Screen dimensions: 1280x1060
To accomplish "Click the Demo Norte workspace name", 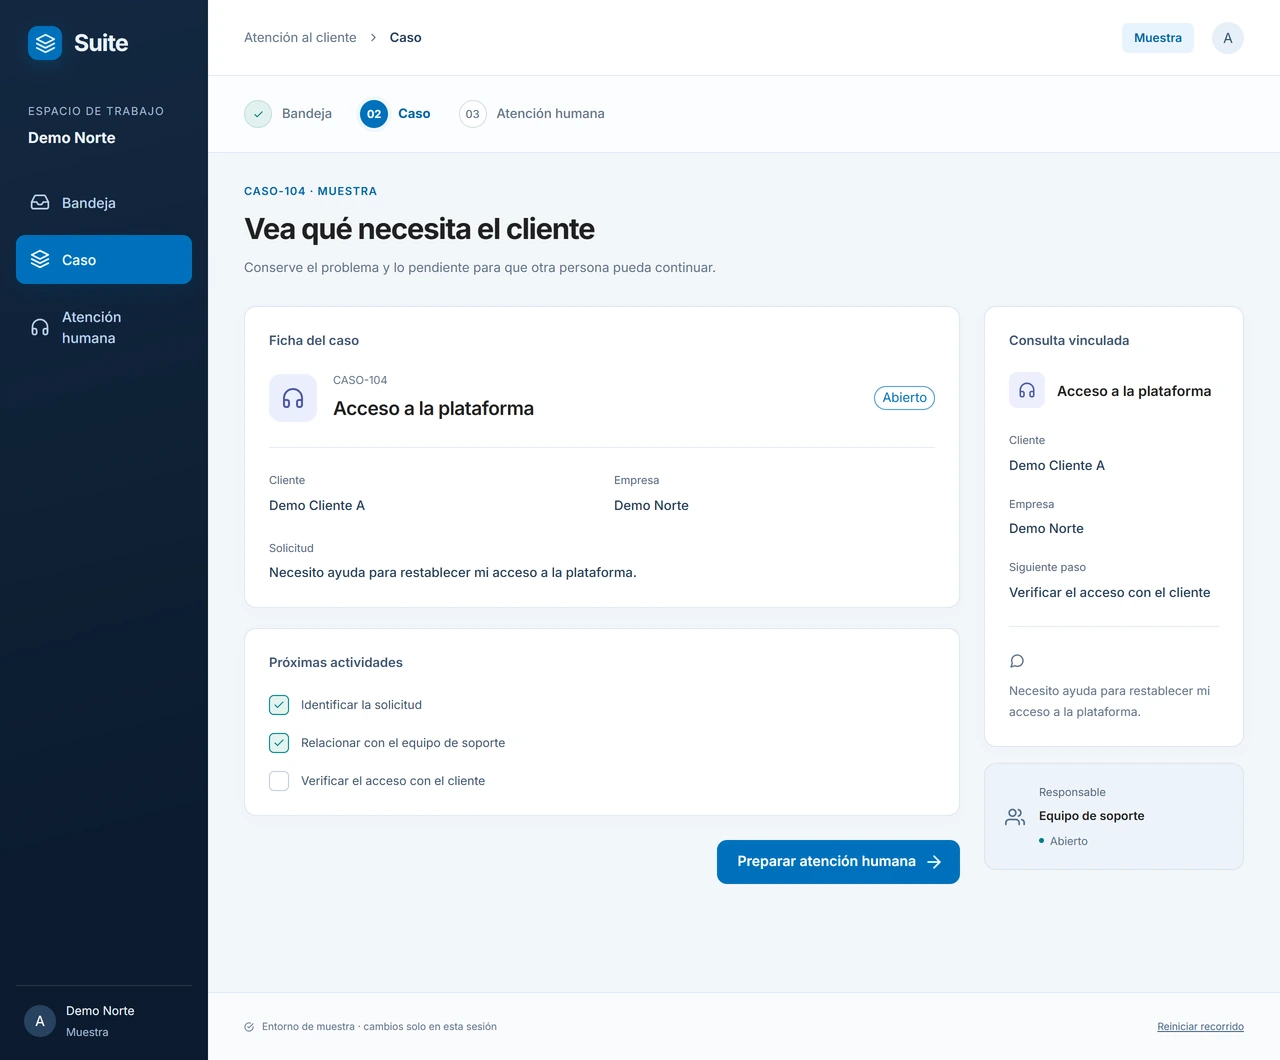I will [x=72, y=138].
